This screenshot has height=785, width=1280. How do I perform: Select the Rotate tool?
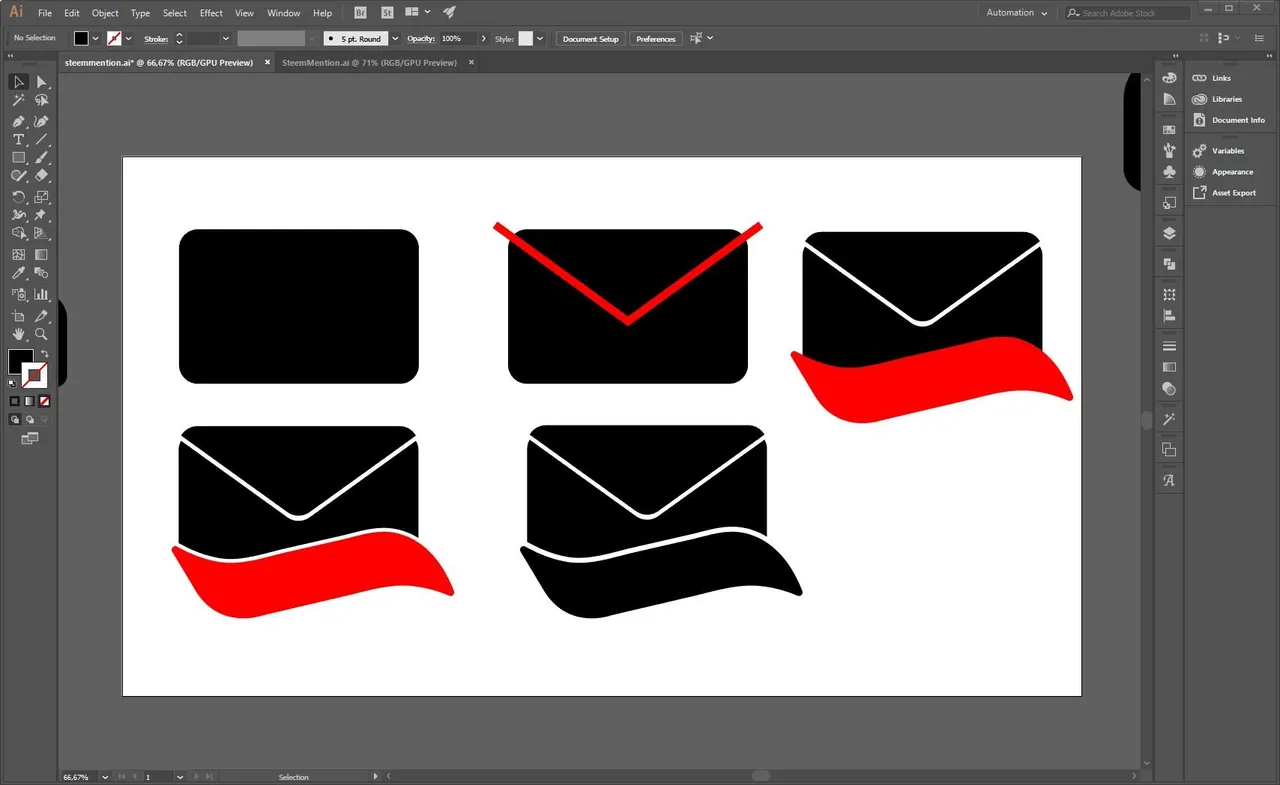(19, 197)
